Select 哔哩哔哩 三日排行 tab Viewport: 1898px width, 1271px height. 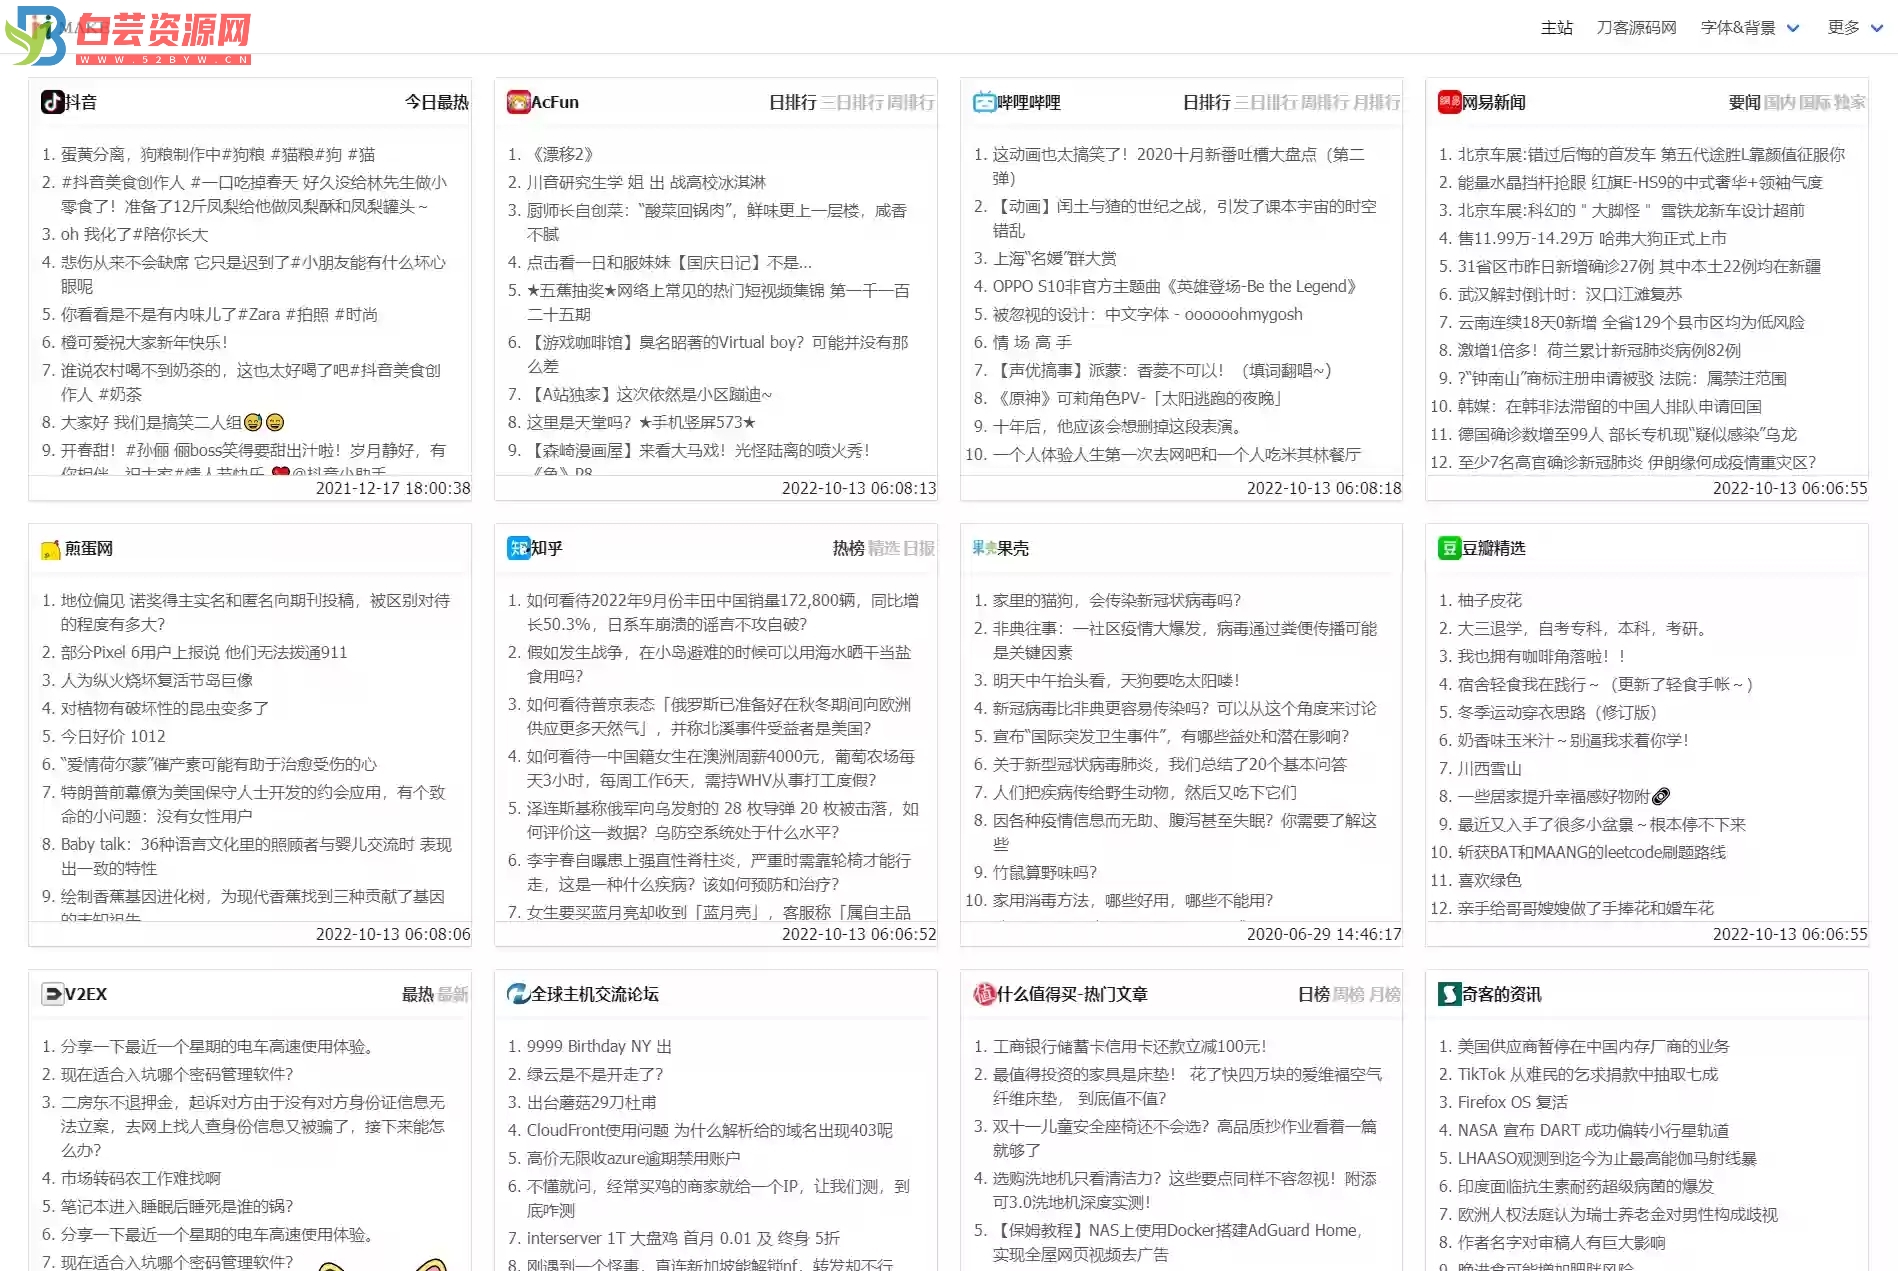[1266, 102]
